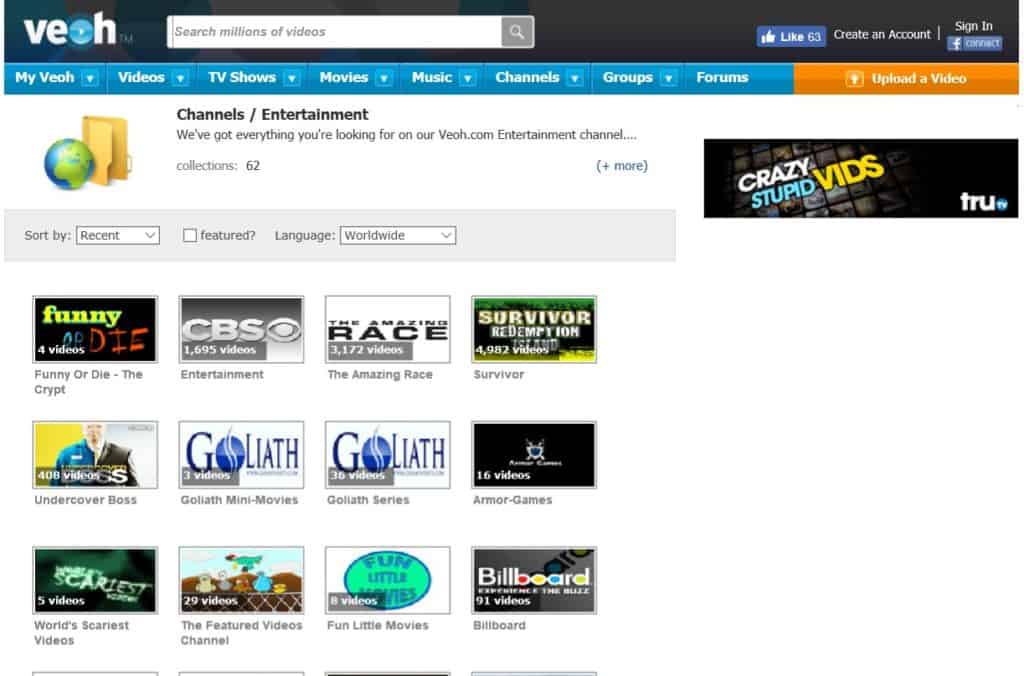
Task: Click the search magnifier button
Action: pos(517,31)
